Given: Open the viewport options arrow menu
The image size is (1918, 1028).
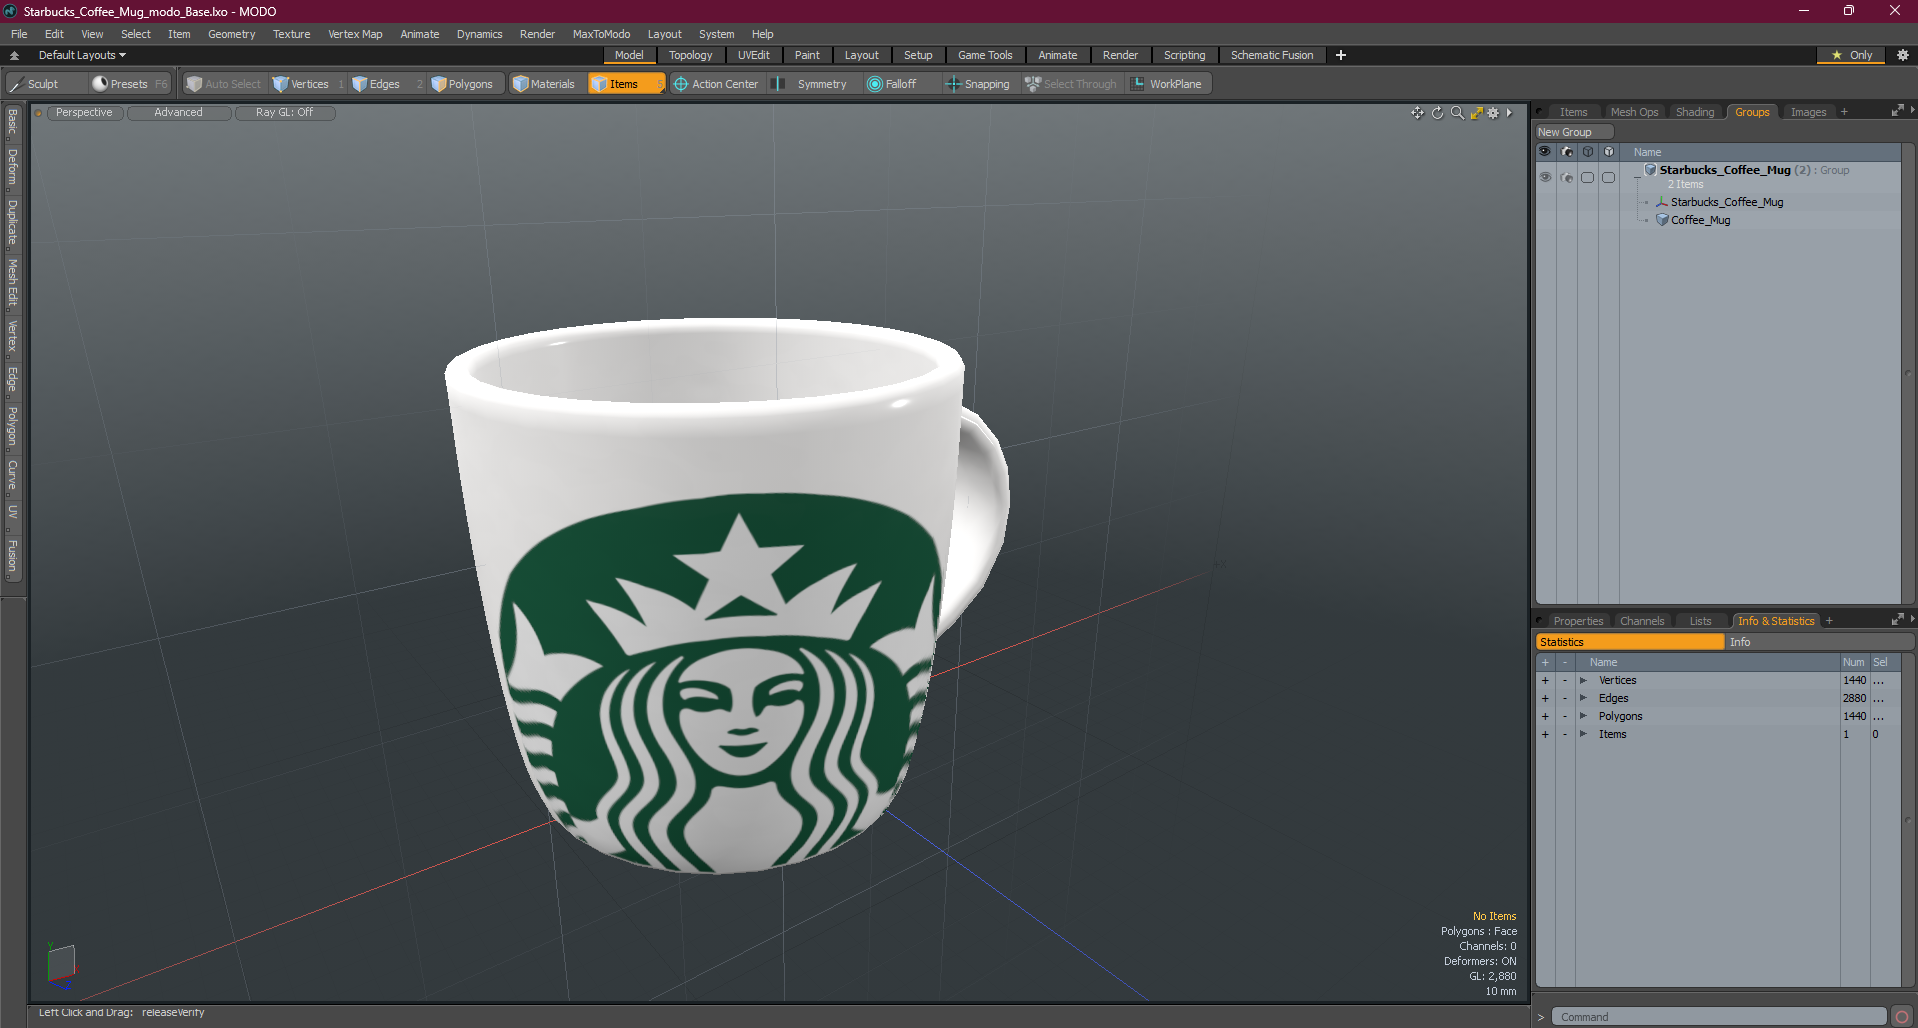Looking at the screenshot, I should tap(1509, 113).
